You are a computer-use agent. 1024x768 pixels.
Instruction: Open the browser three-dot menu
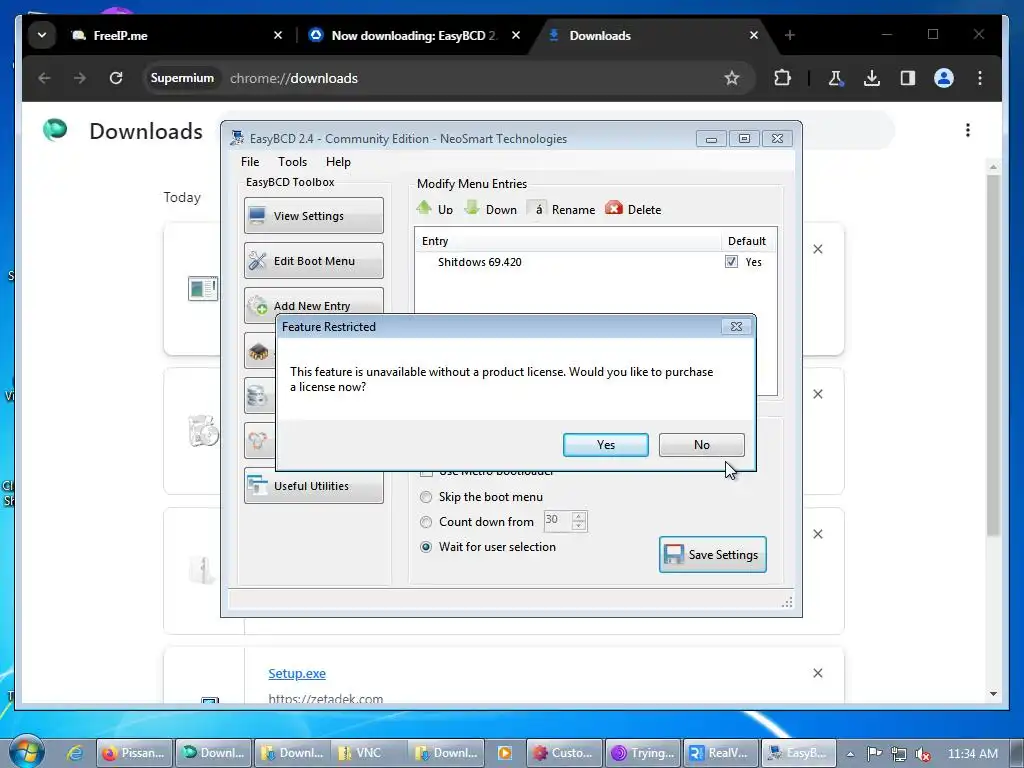click(980, 78)
